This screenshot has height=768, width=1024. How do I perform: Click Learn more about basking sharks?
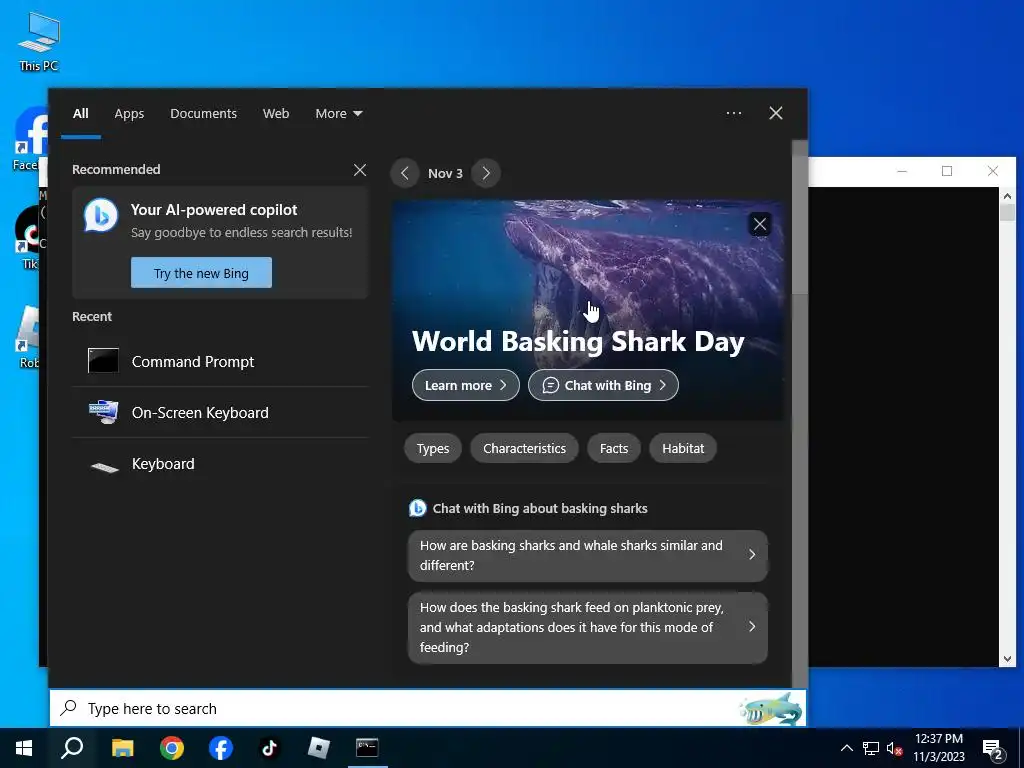click(466, 385)
